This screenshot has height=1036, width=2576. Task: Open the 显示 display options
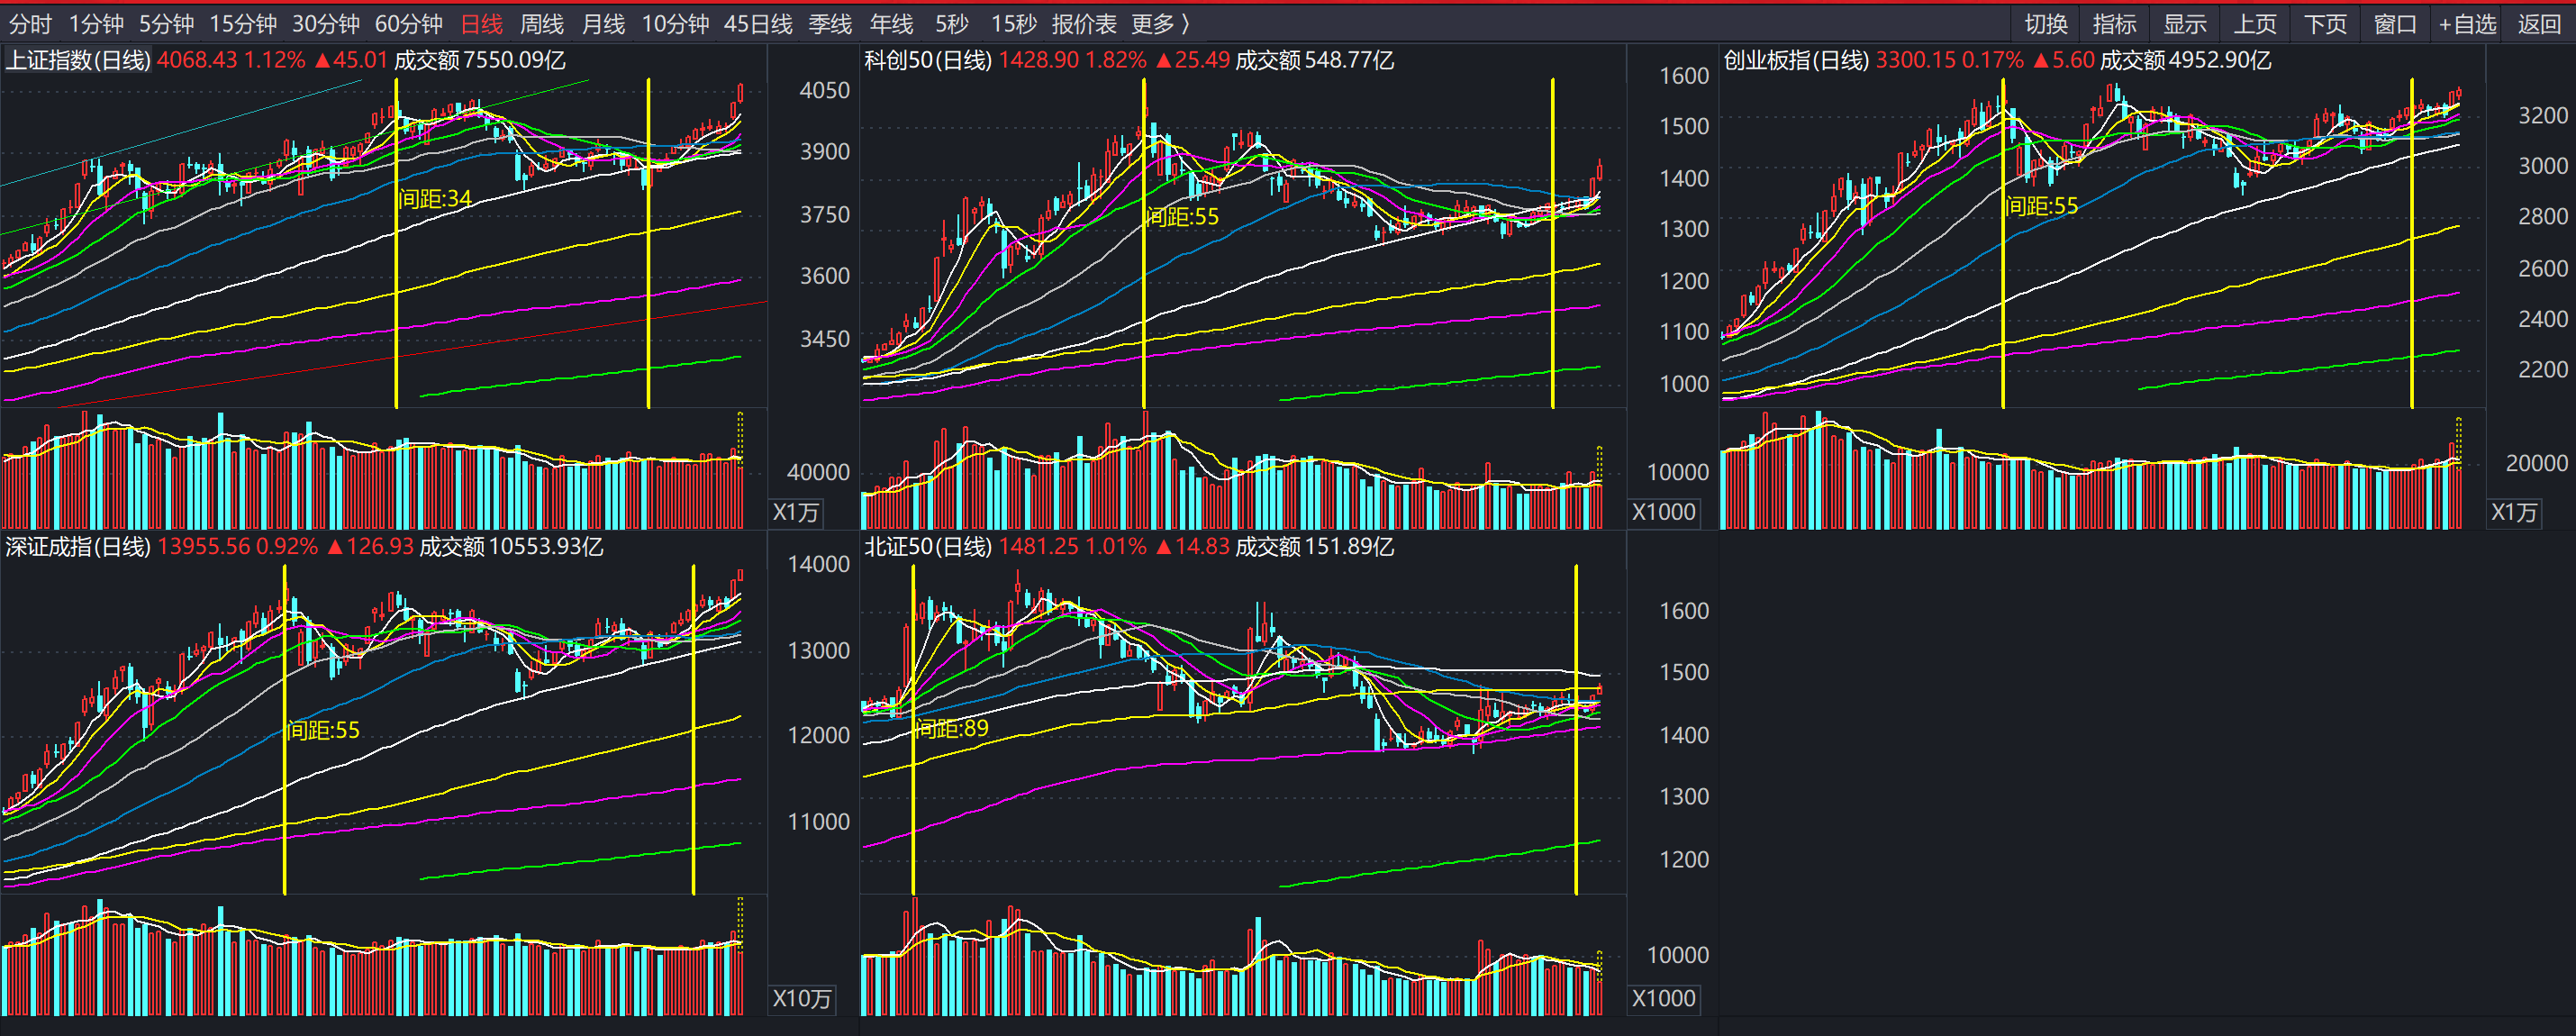[x=2184, y=24]
